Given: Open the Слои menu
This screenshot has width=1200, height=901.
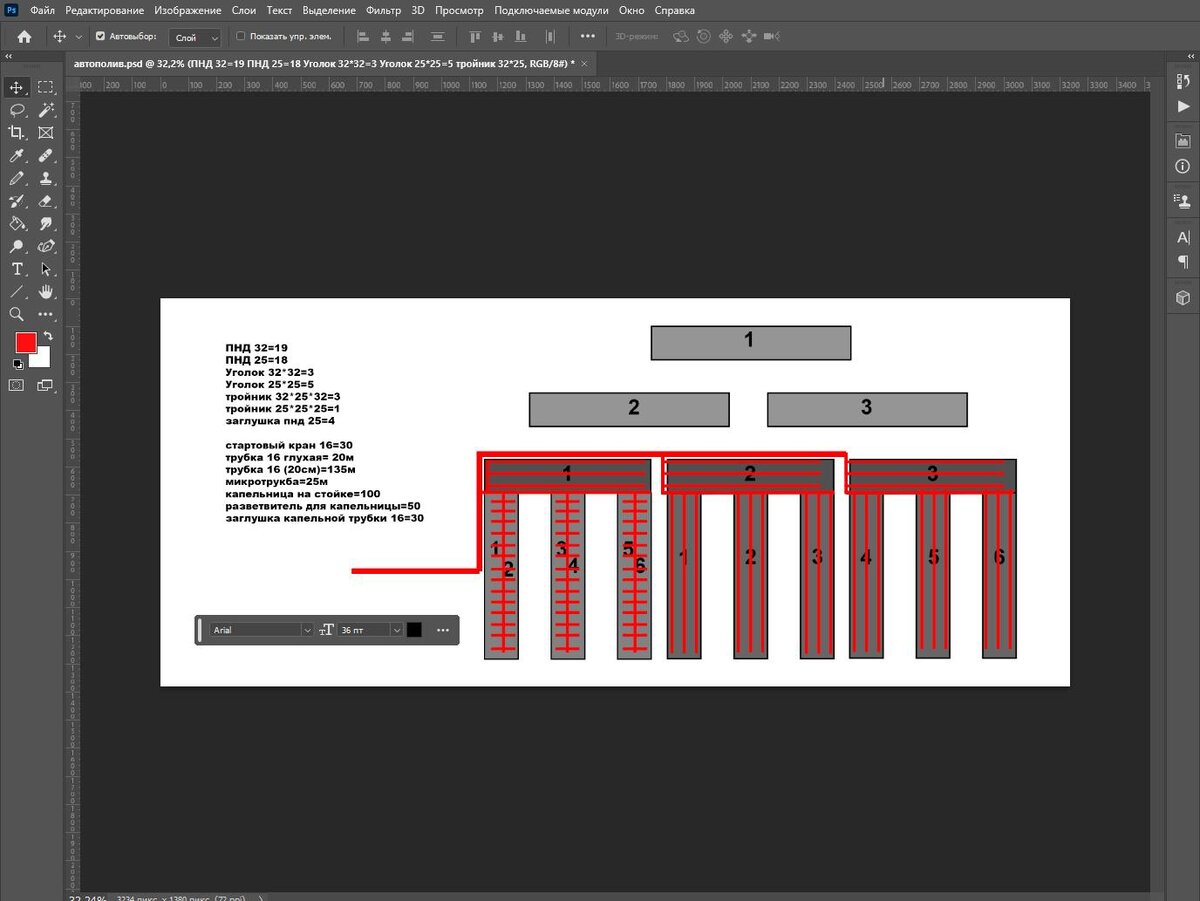Looking at the screenshot, I should click(245, 10).
